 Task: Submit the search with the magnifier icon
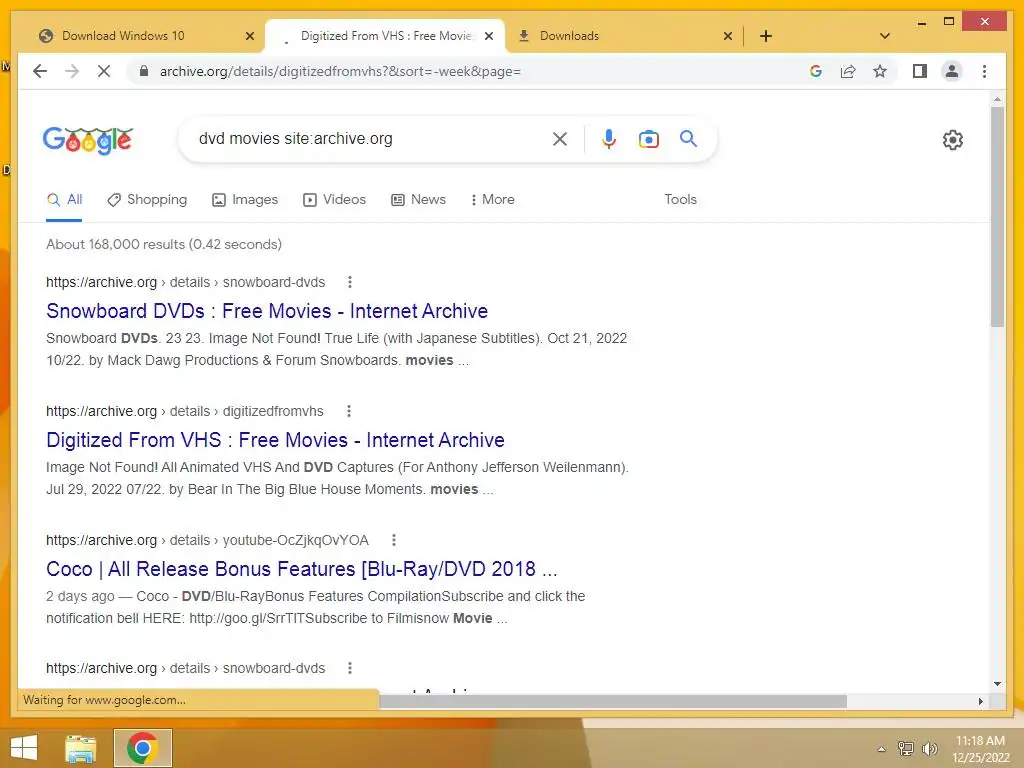pyautogui.click(x=688, y=138)
